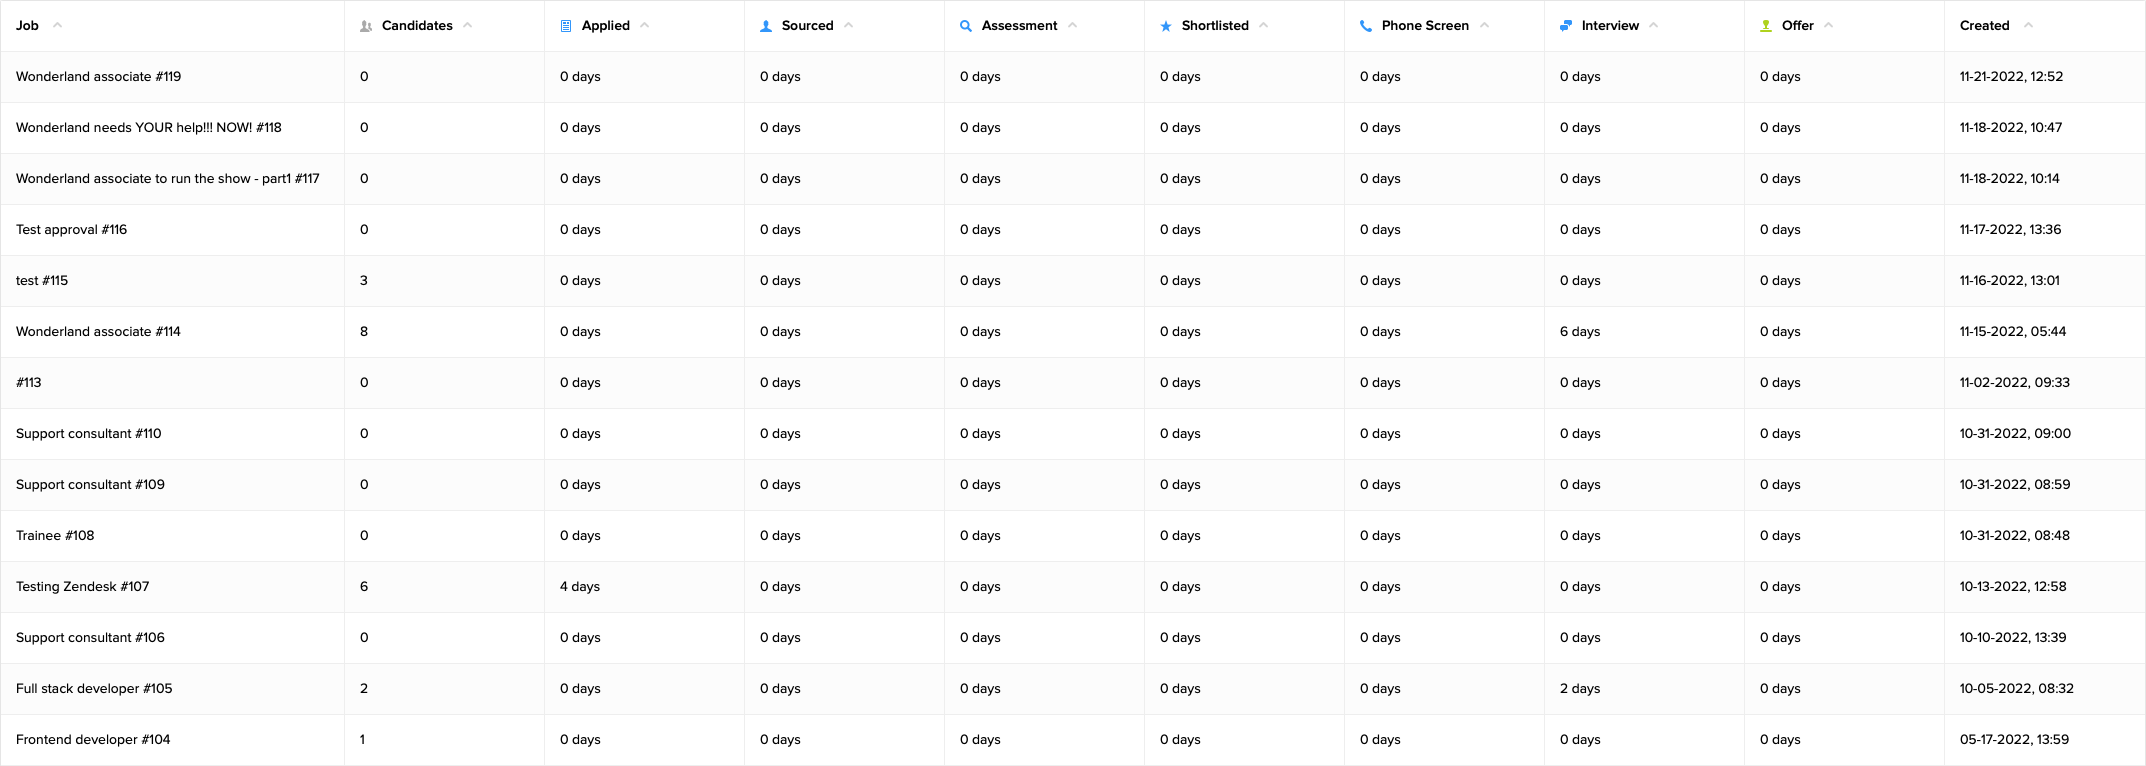Click created date 10-13-2022, 12:58
This screenshot has height=766, width=2146.
point(2013,587)
